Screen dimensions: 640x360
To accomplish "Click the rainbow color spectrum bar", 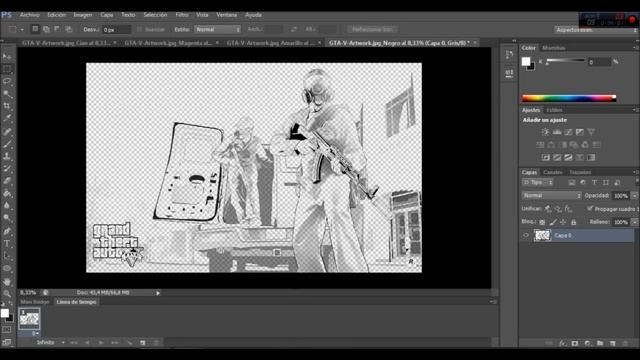I will [569, 98].
